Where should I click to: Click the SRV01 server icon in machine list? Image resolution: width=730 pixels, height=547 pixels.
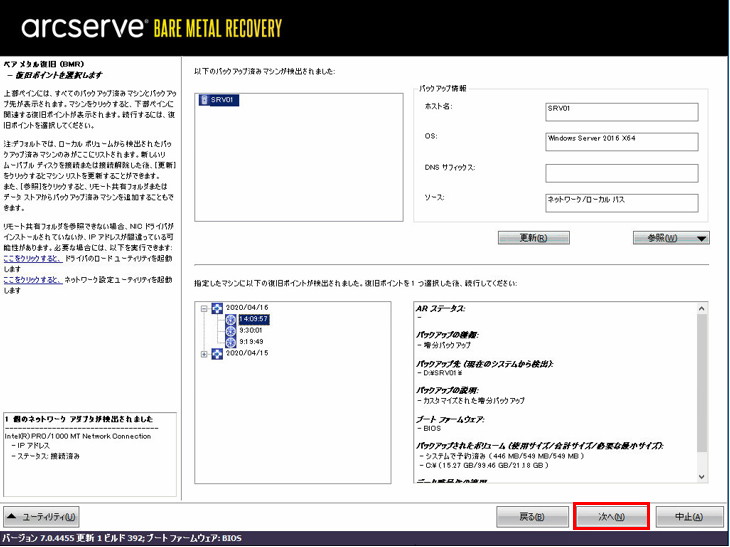(204, 100)
